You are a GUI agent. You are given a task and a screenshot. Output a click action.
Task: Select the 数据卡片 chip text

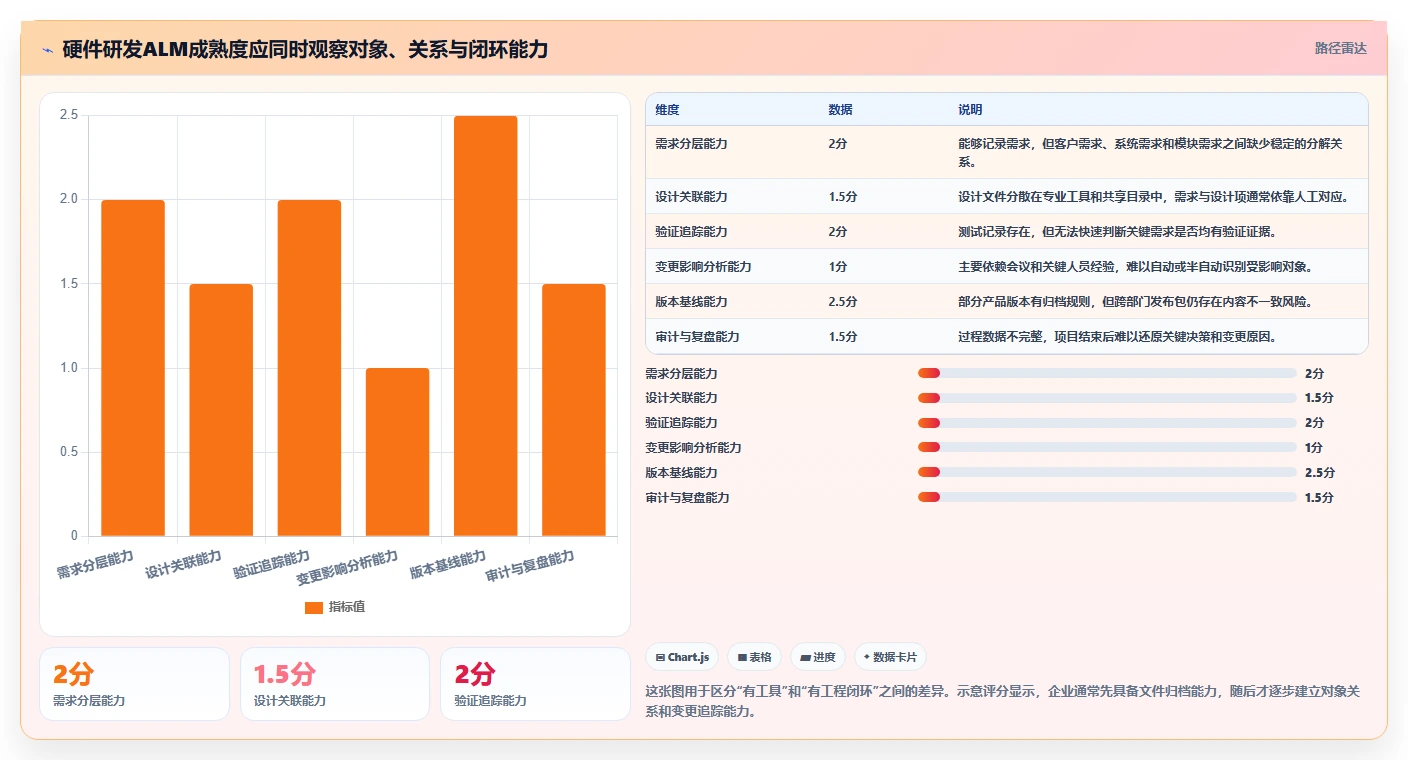[896, 657]
